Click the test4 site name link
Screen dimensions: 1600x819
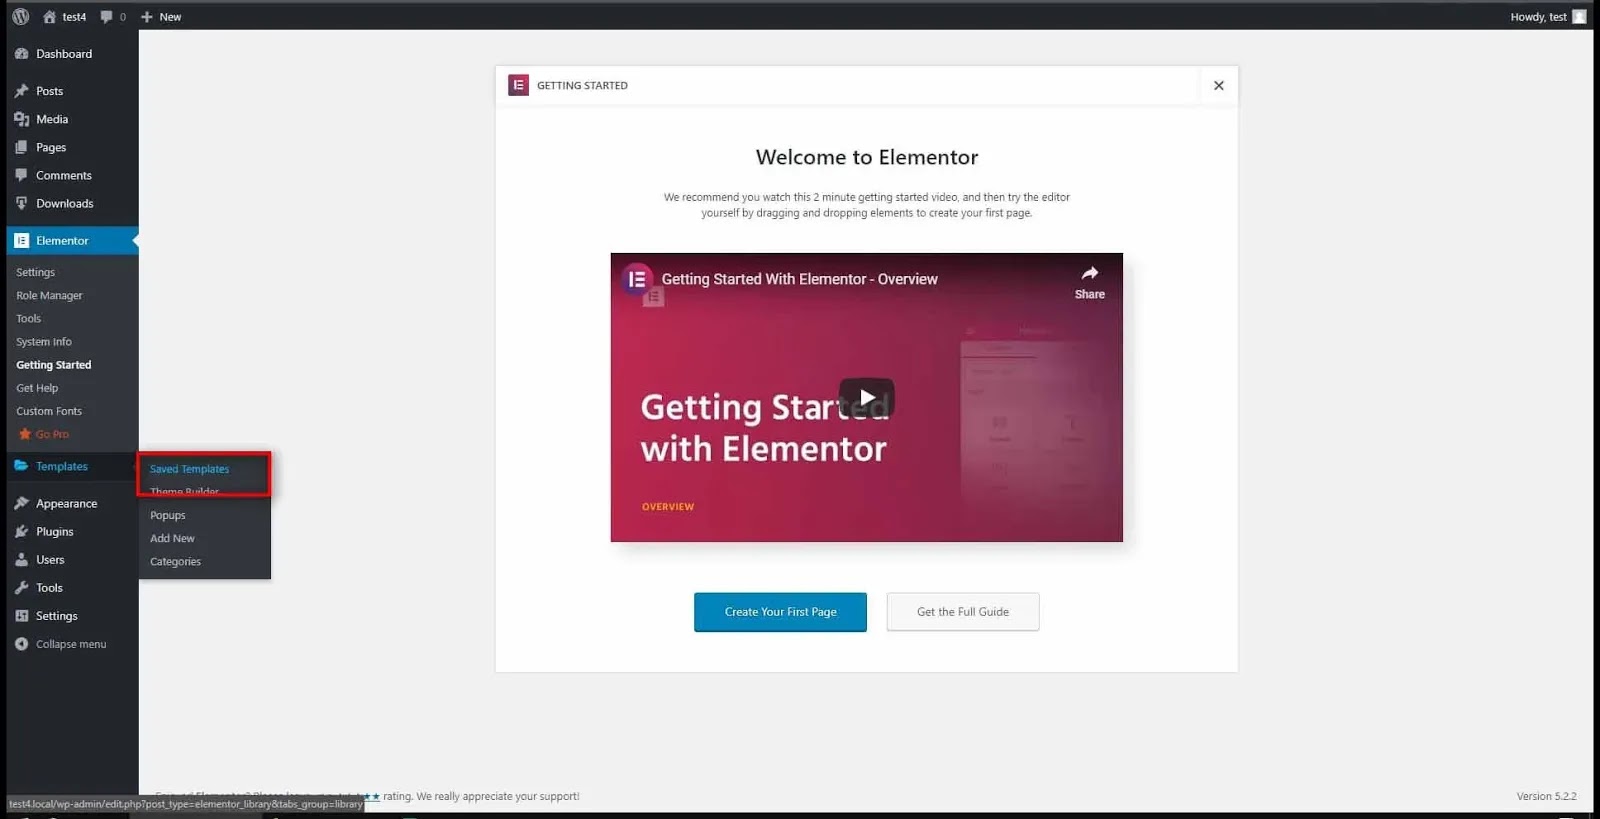(x=74, y=17)
